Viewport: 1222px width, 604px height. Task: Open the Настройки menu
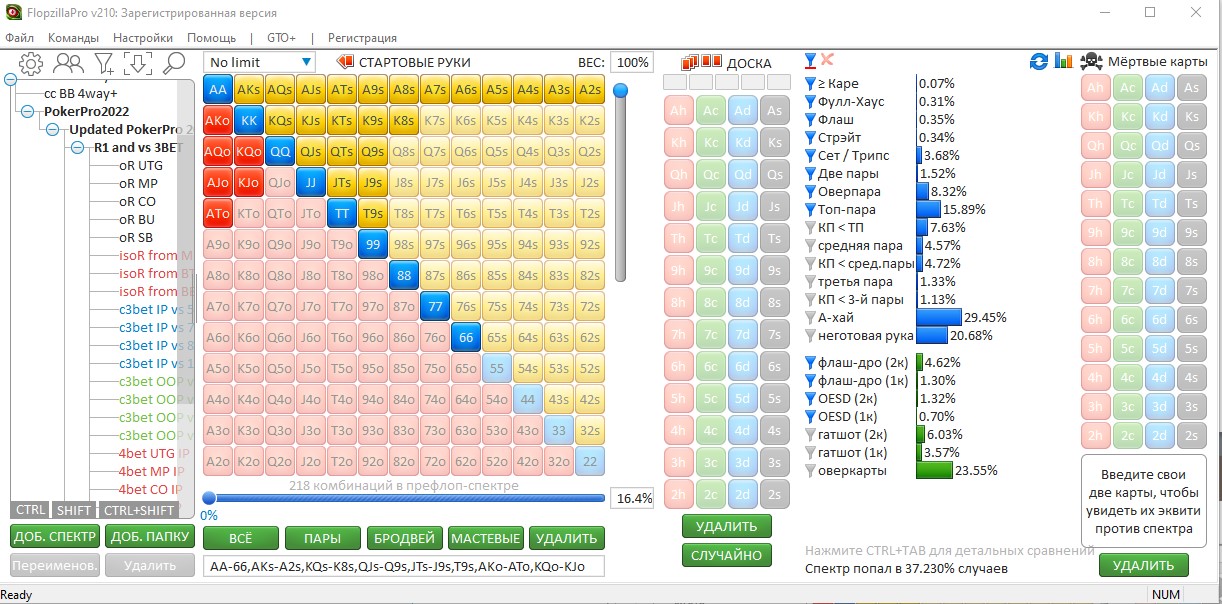pyautogui.click(x=143, y=38)
